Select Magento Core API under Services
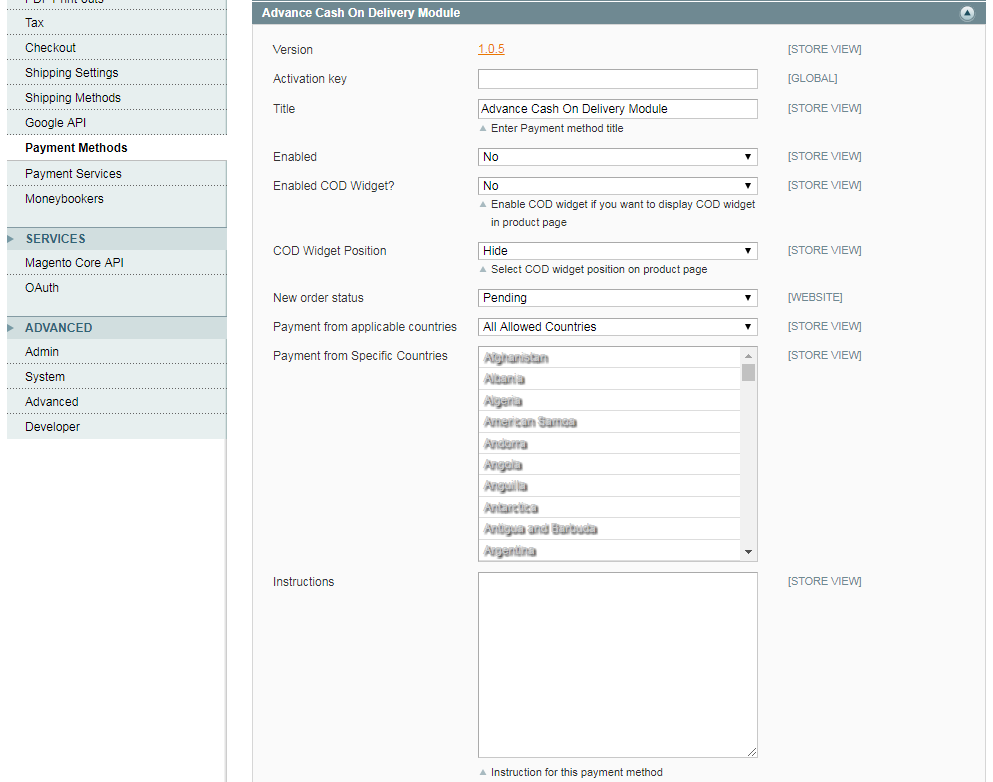This screenshot has width=993, height=782. [x=74, y=263]
